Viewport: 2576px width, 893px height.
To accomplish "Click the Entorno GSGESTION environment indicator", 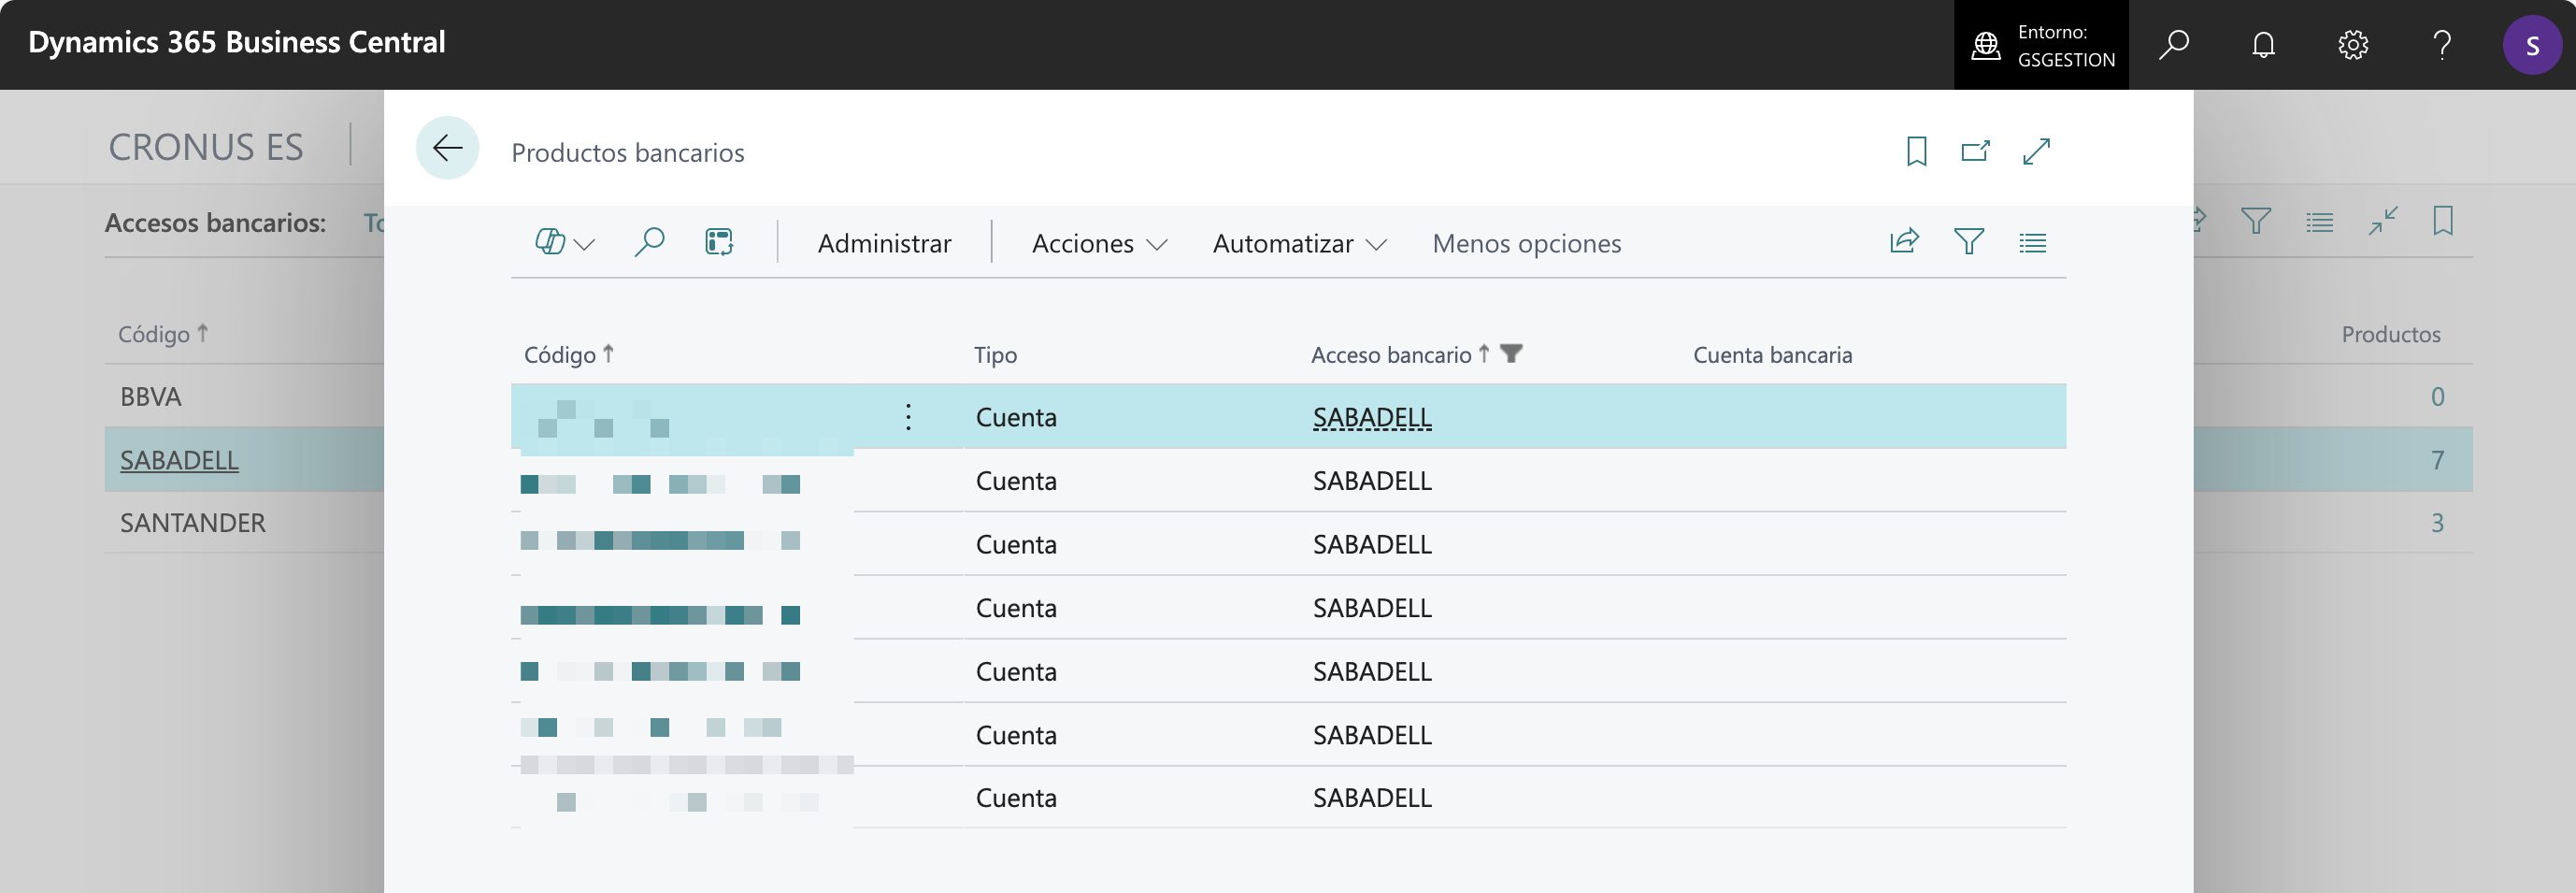I will (2041, 45).
